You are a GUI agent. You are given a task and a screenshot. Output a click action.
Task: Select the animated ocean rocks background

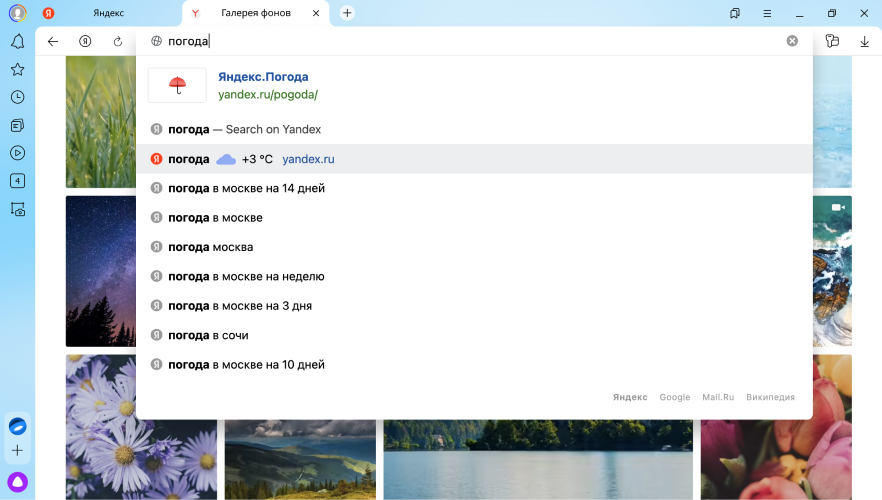(832, 271)
